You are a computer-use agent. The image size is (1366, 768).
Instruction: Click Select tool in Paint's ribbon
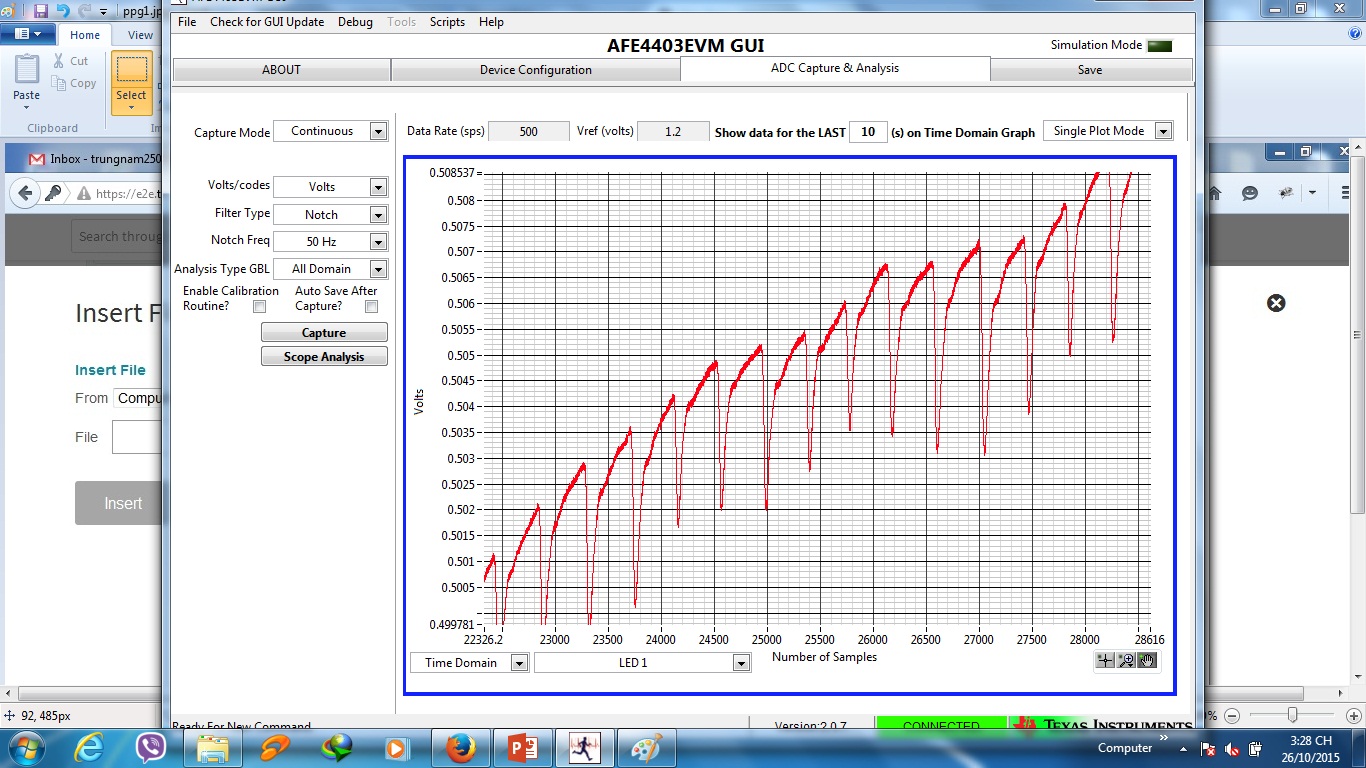131,82
